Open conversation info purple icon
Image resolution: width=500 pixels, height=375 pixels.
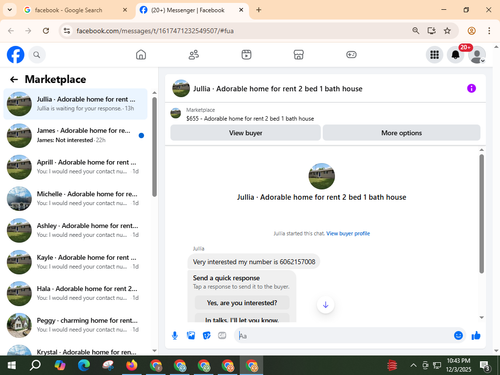[471, 88]
